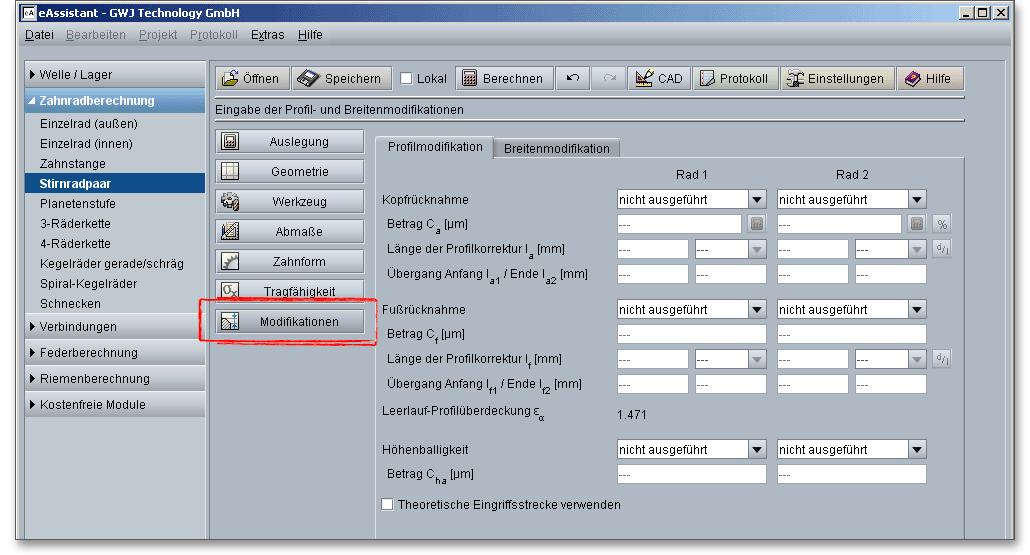Screen dimensions: 1030x555
Task: Click the undo arrow icon
Action: pyautogui.click(x=572, y=79)
